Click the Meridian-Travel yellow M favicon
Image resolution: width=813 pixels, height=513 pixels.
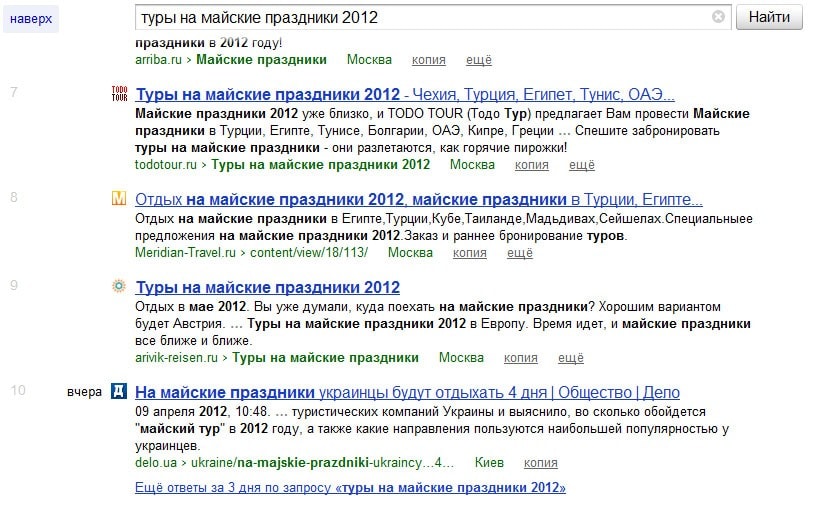tap(119, 198)
